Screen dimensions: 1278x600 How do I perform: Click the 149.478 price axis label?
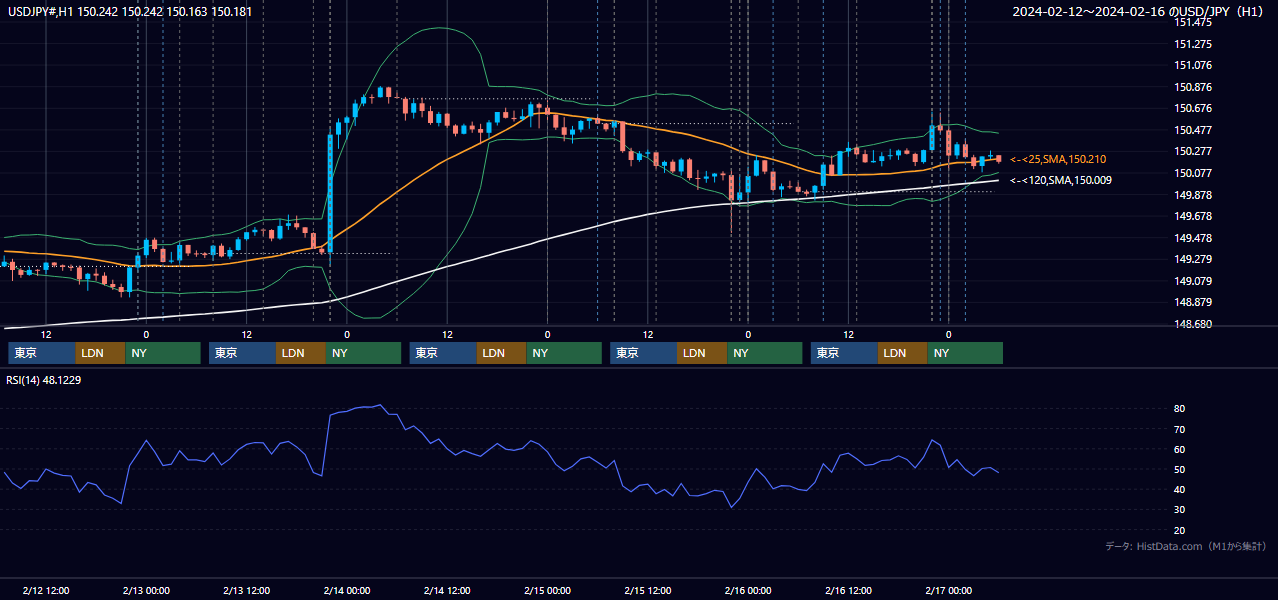point(1193,238)
